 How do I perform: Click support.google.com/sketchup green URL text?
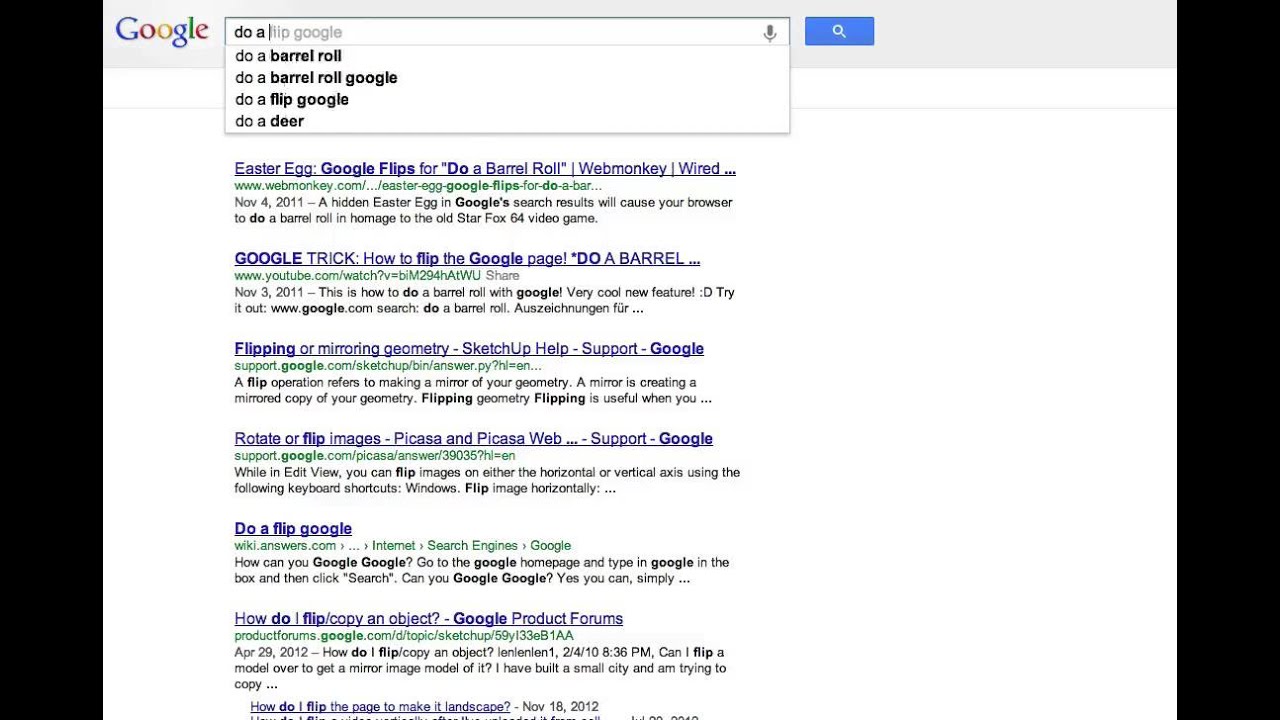[387, 366]
